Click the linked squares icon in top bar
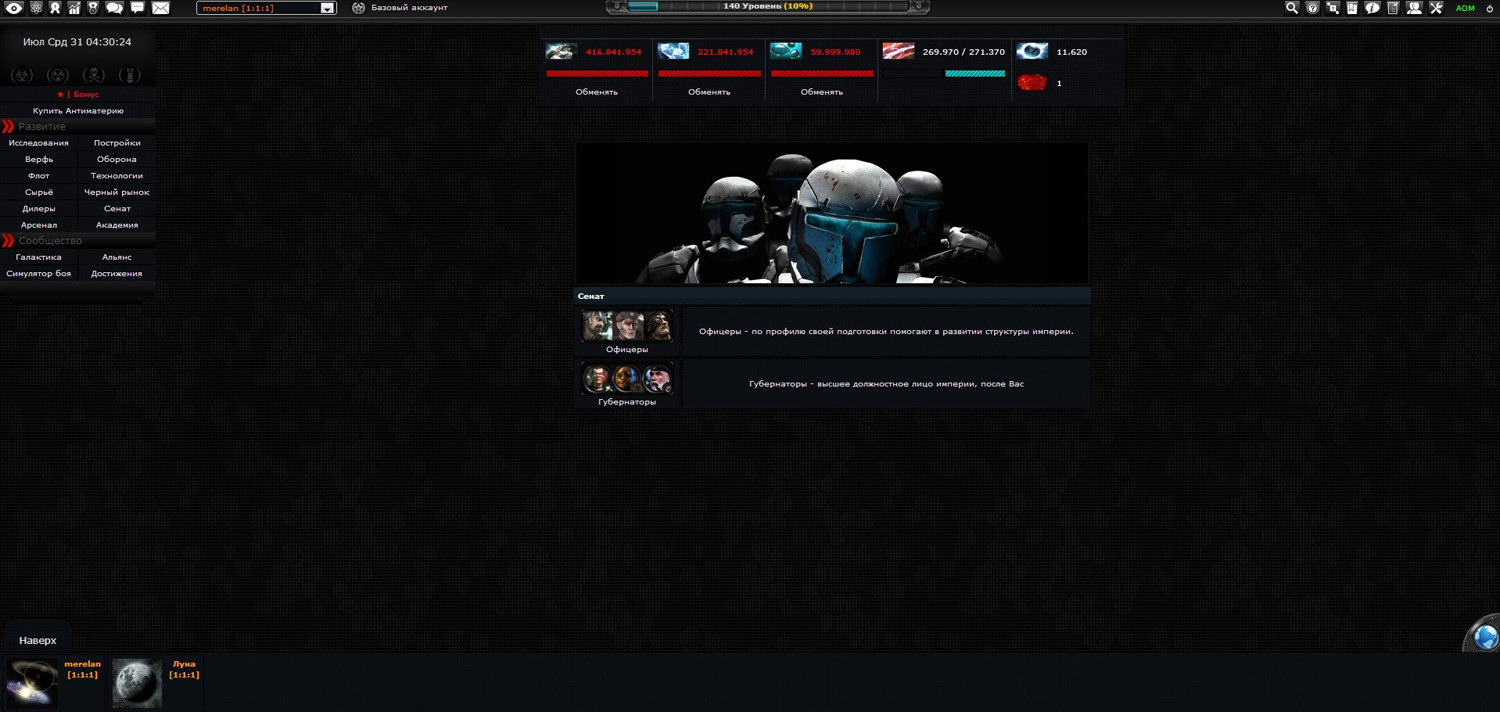Screen dimensions: 1500x712 tap(1333, 8)
